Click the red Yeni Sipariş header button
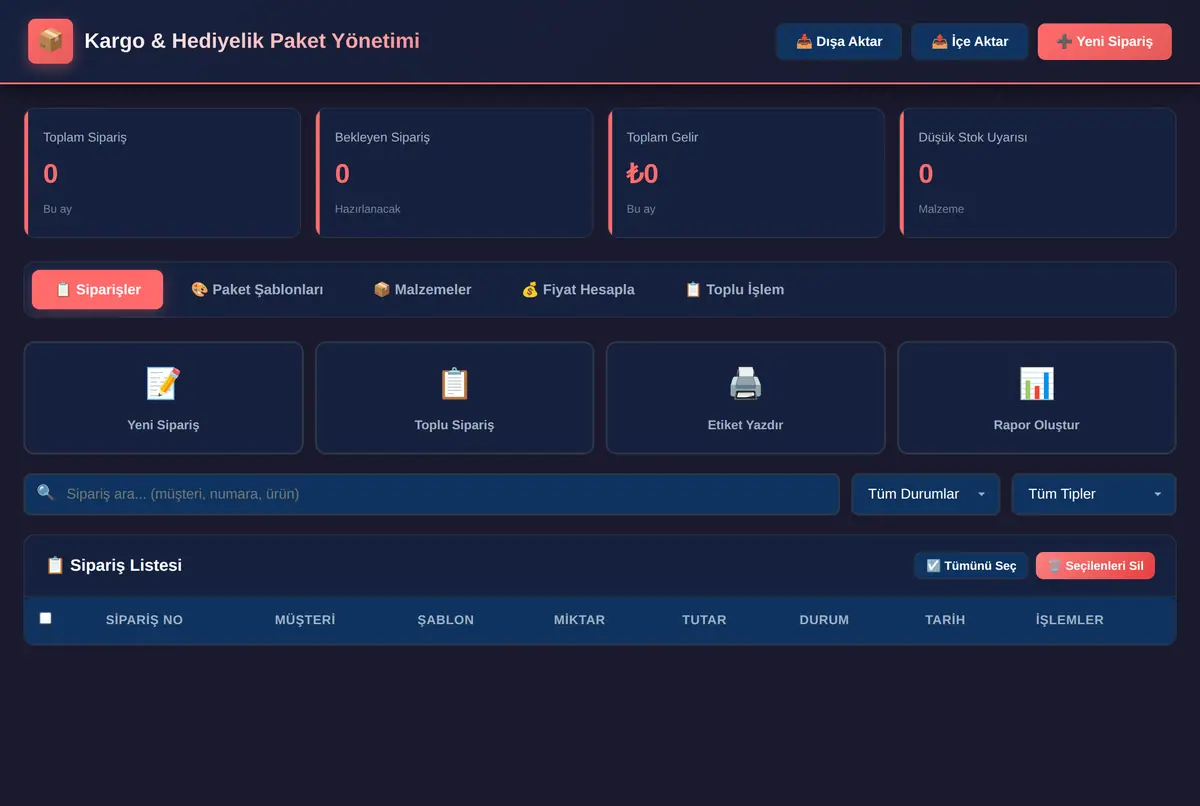Screen dimensions: 1200x806 (x=1105, y=42)
